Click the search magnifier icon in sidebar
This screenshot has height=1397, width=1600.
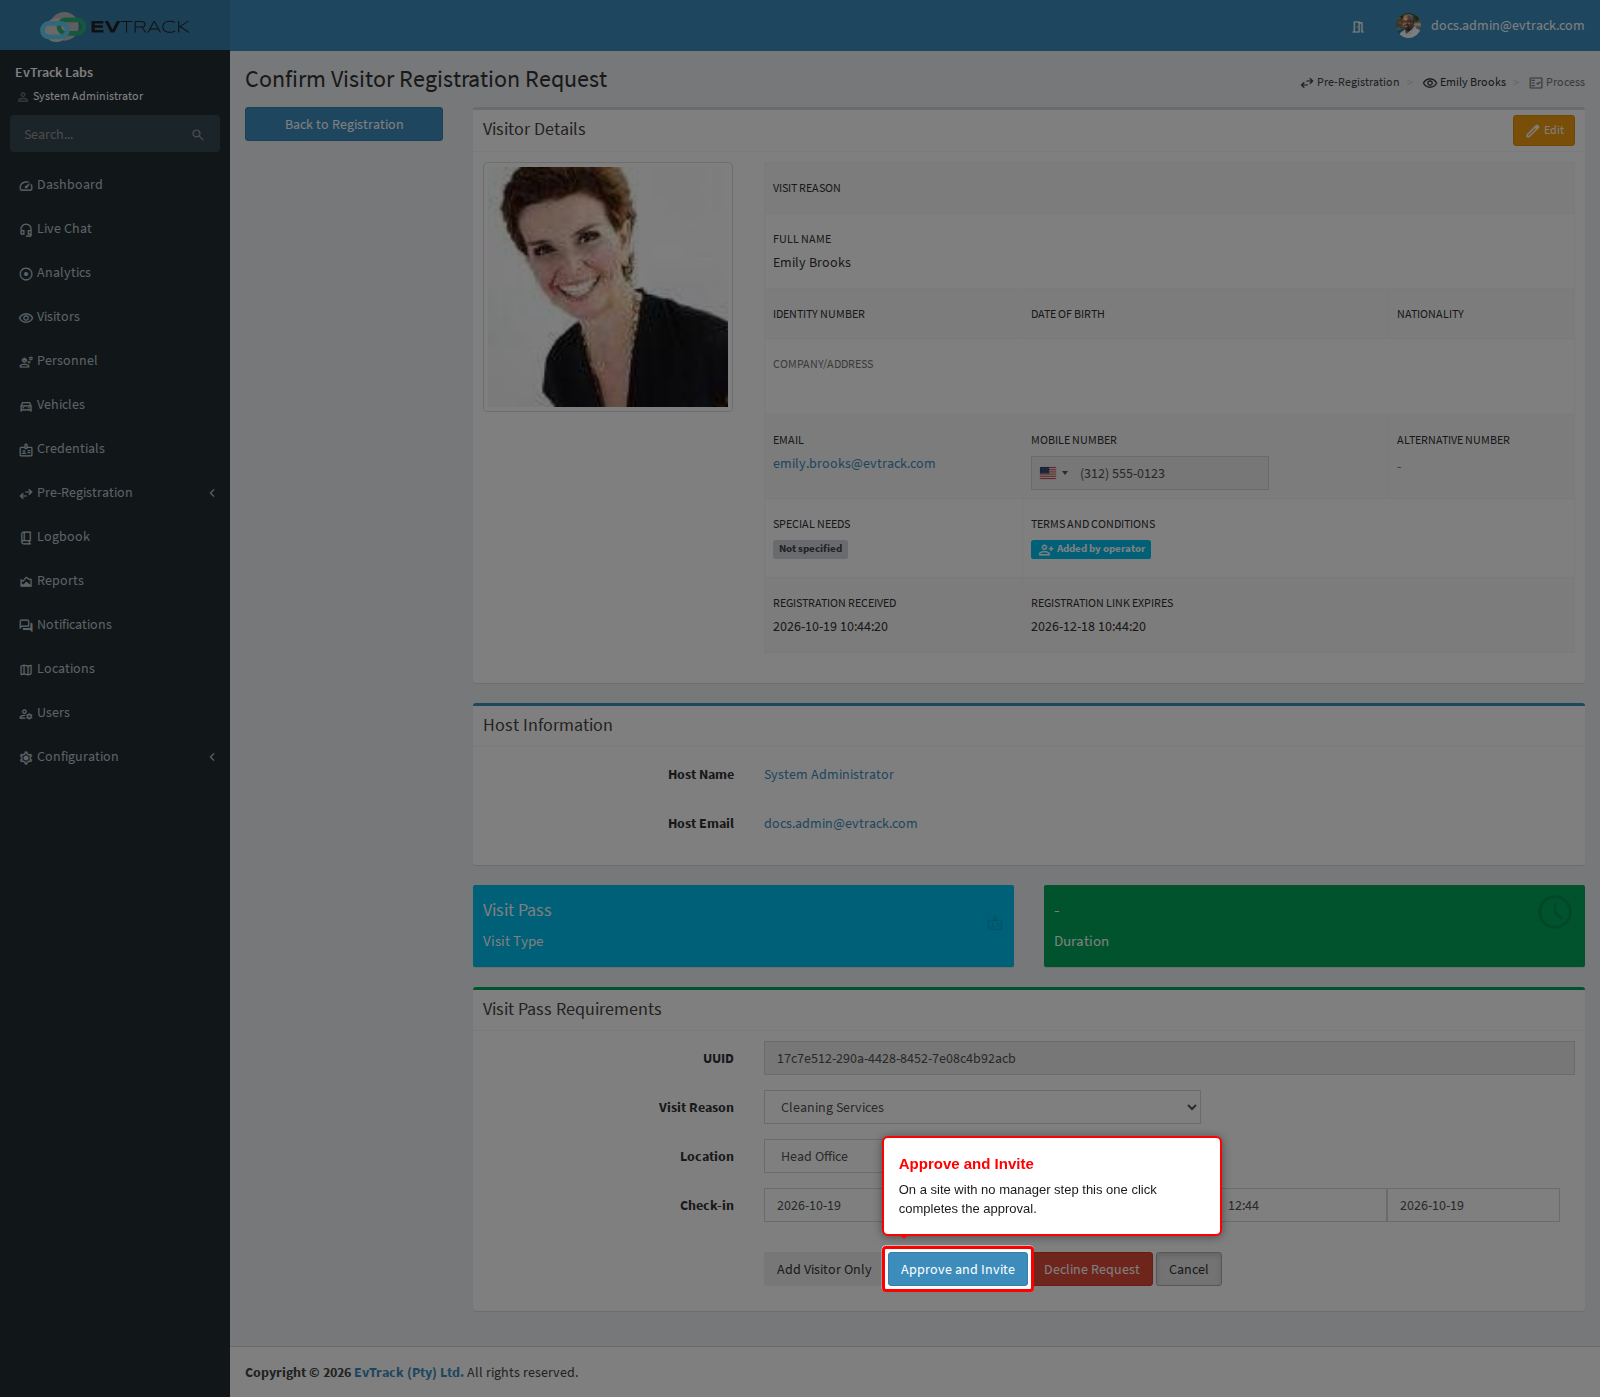tap(198, 134)
